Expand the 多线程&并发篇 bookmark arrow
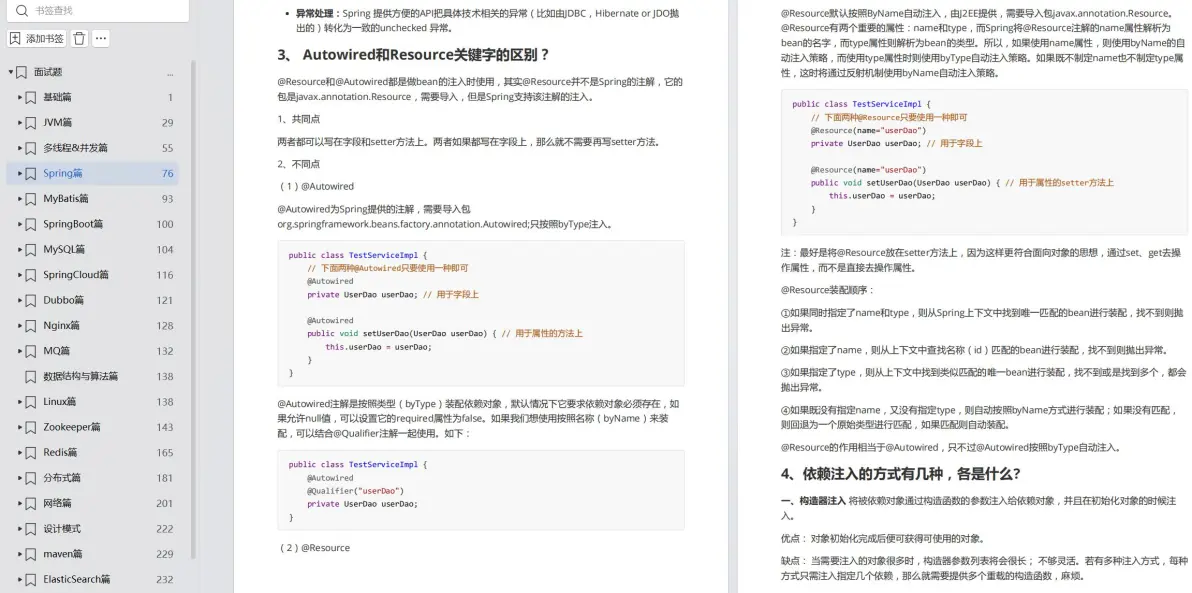Image resolution: width=1192 pixels, height=593 pixels. click(x=20, y=147)
